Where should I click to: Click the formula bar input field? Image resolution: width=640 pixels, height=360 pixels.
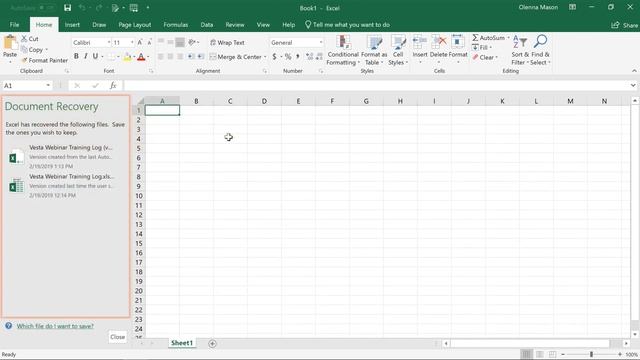click(376, 85)
